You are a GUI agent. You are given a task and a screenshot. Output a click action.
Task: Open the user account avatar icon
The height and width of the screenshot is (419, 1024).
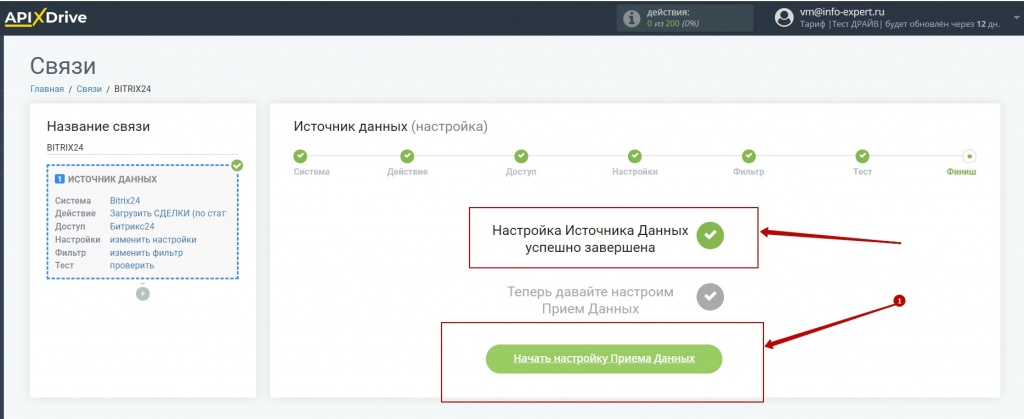[x=784, y=18]
